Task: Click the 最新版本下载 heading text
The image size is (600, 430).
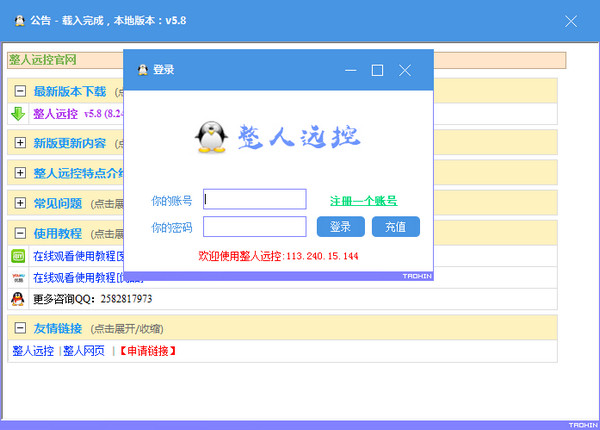Action: click(x=70, y=91)
